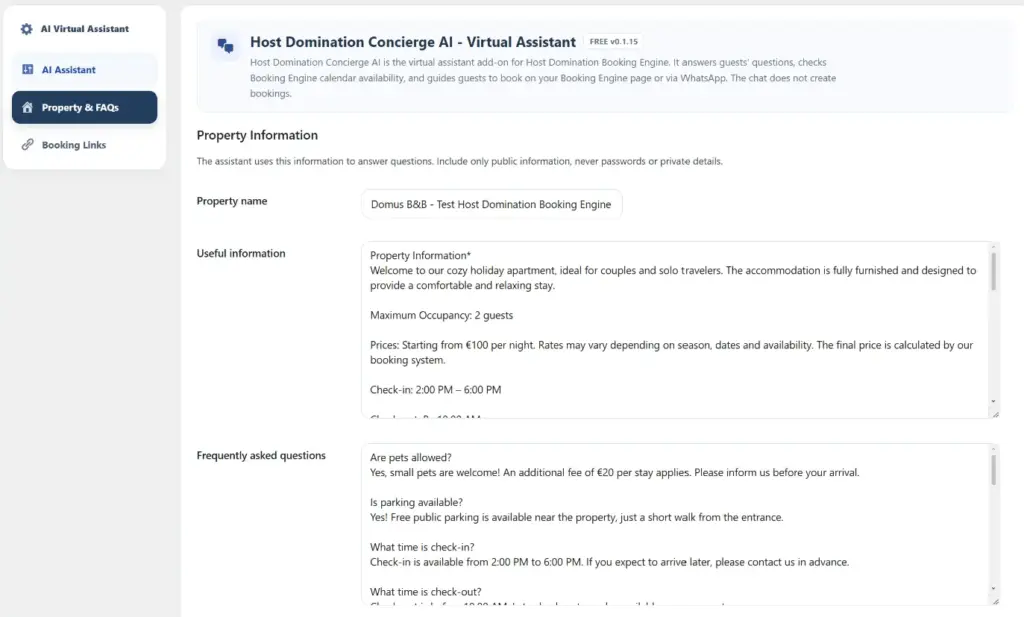Click the resize handle of Useful information box
1024x617 pixels.
point(995,415)
